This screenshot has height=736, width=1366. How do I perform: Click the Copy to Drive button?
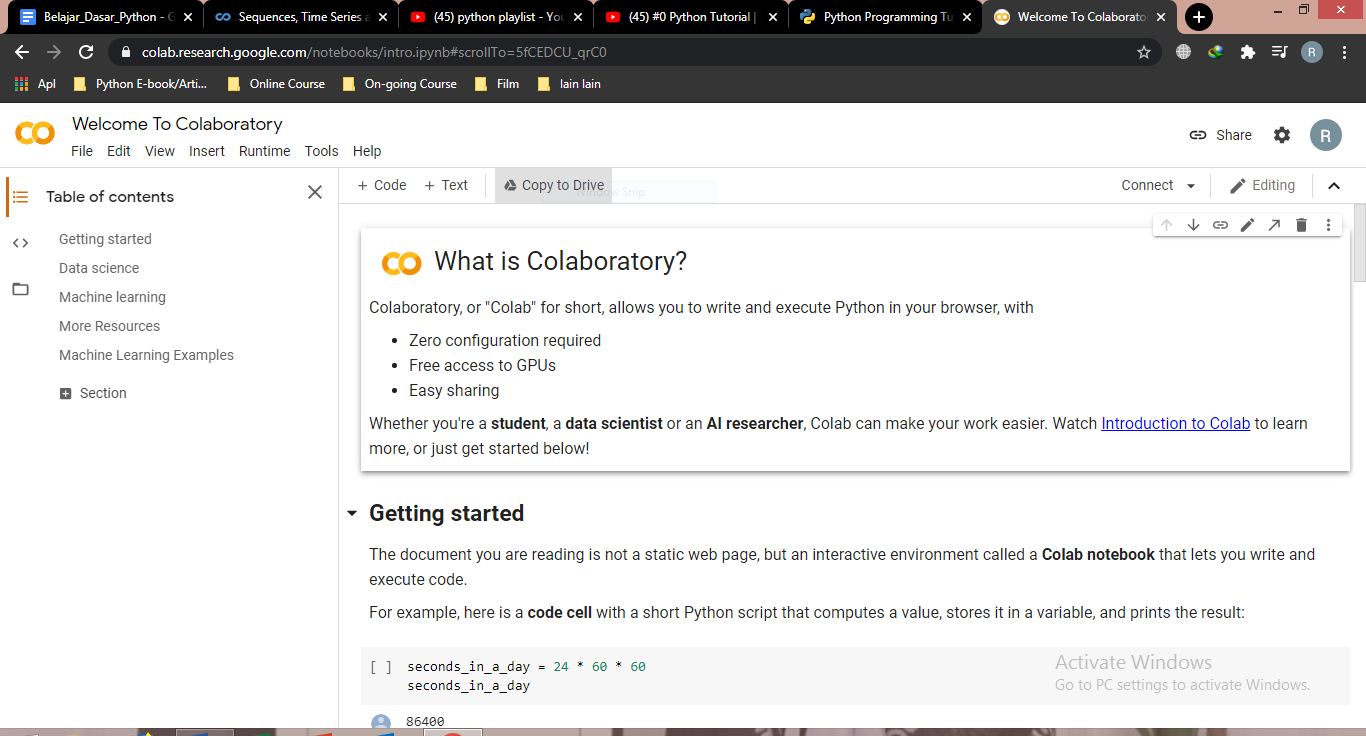tap(553, 185)
